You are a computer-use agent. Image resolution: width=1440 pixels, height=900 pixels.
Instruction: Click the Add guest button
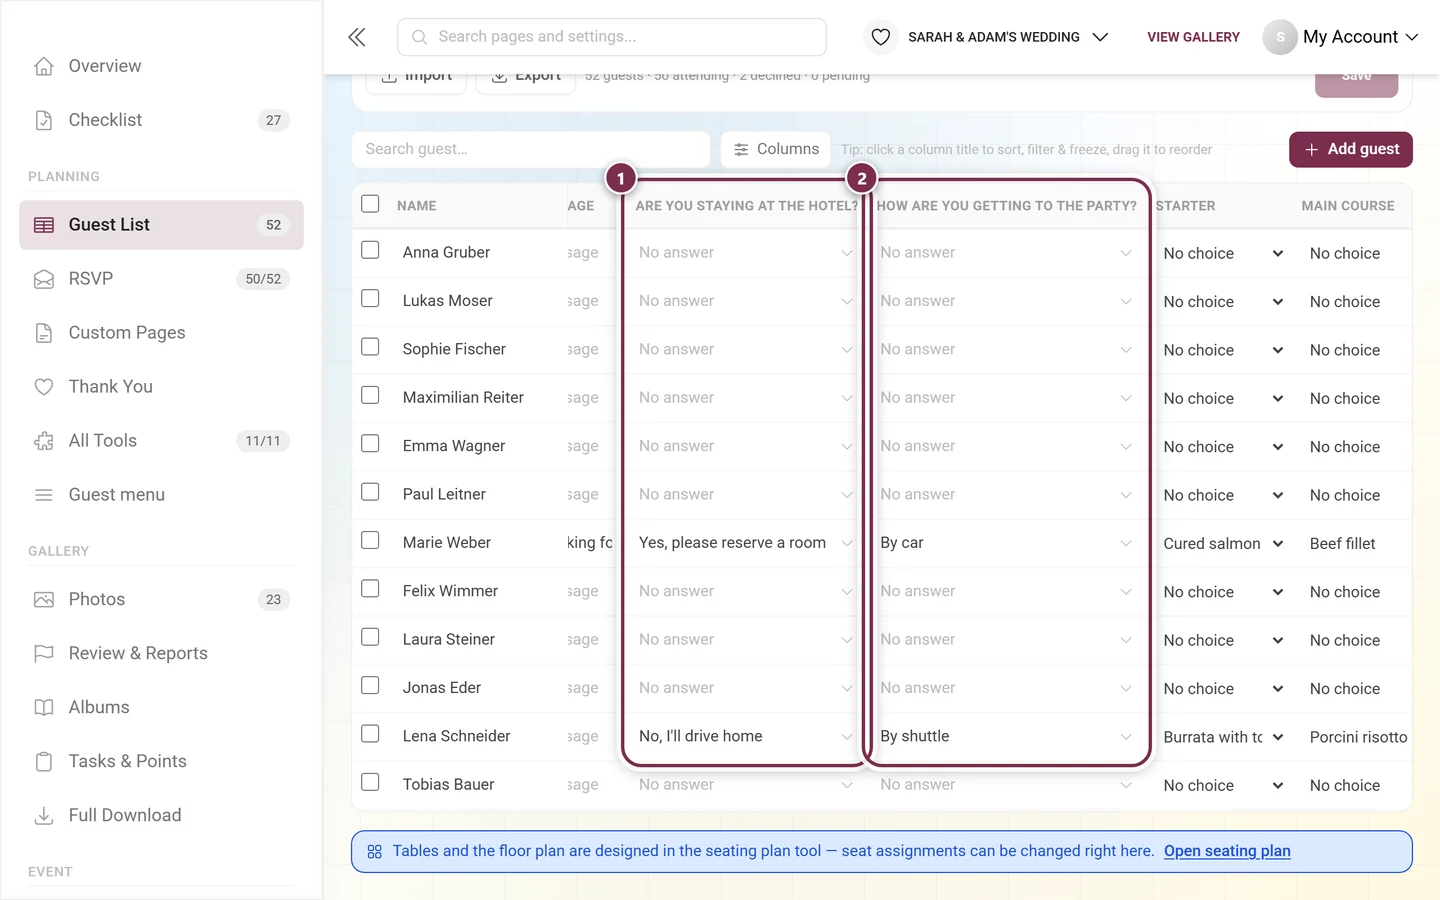(1351, 149)
